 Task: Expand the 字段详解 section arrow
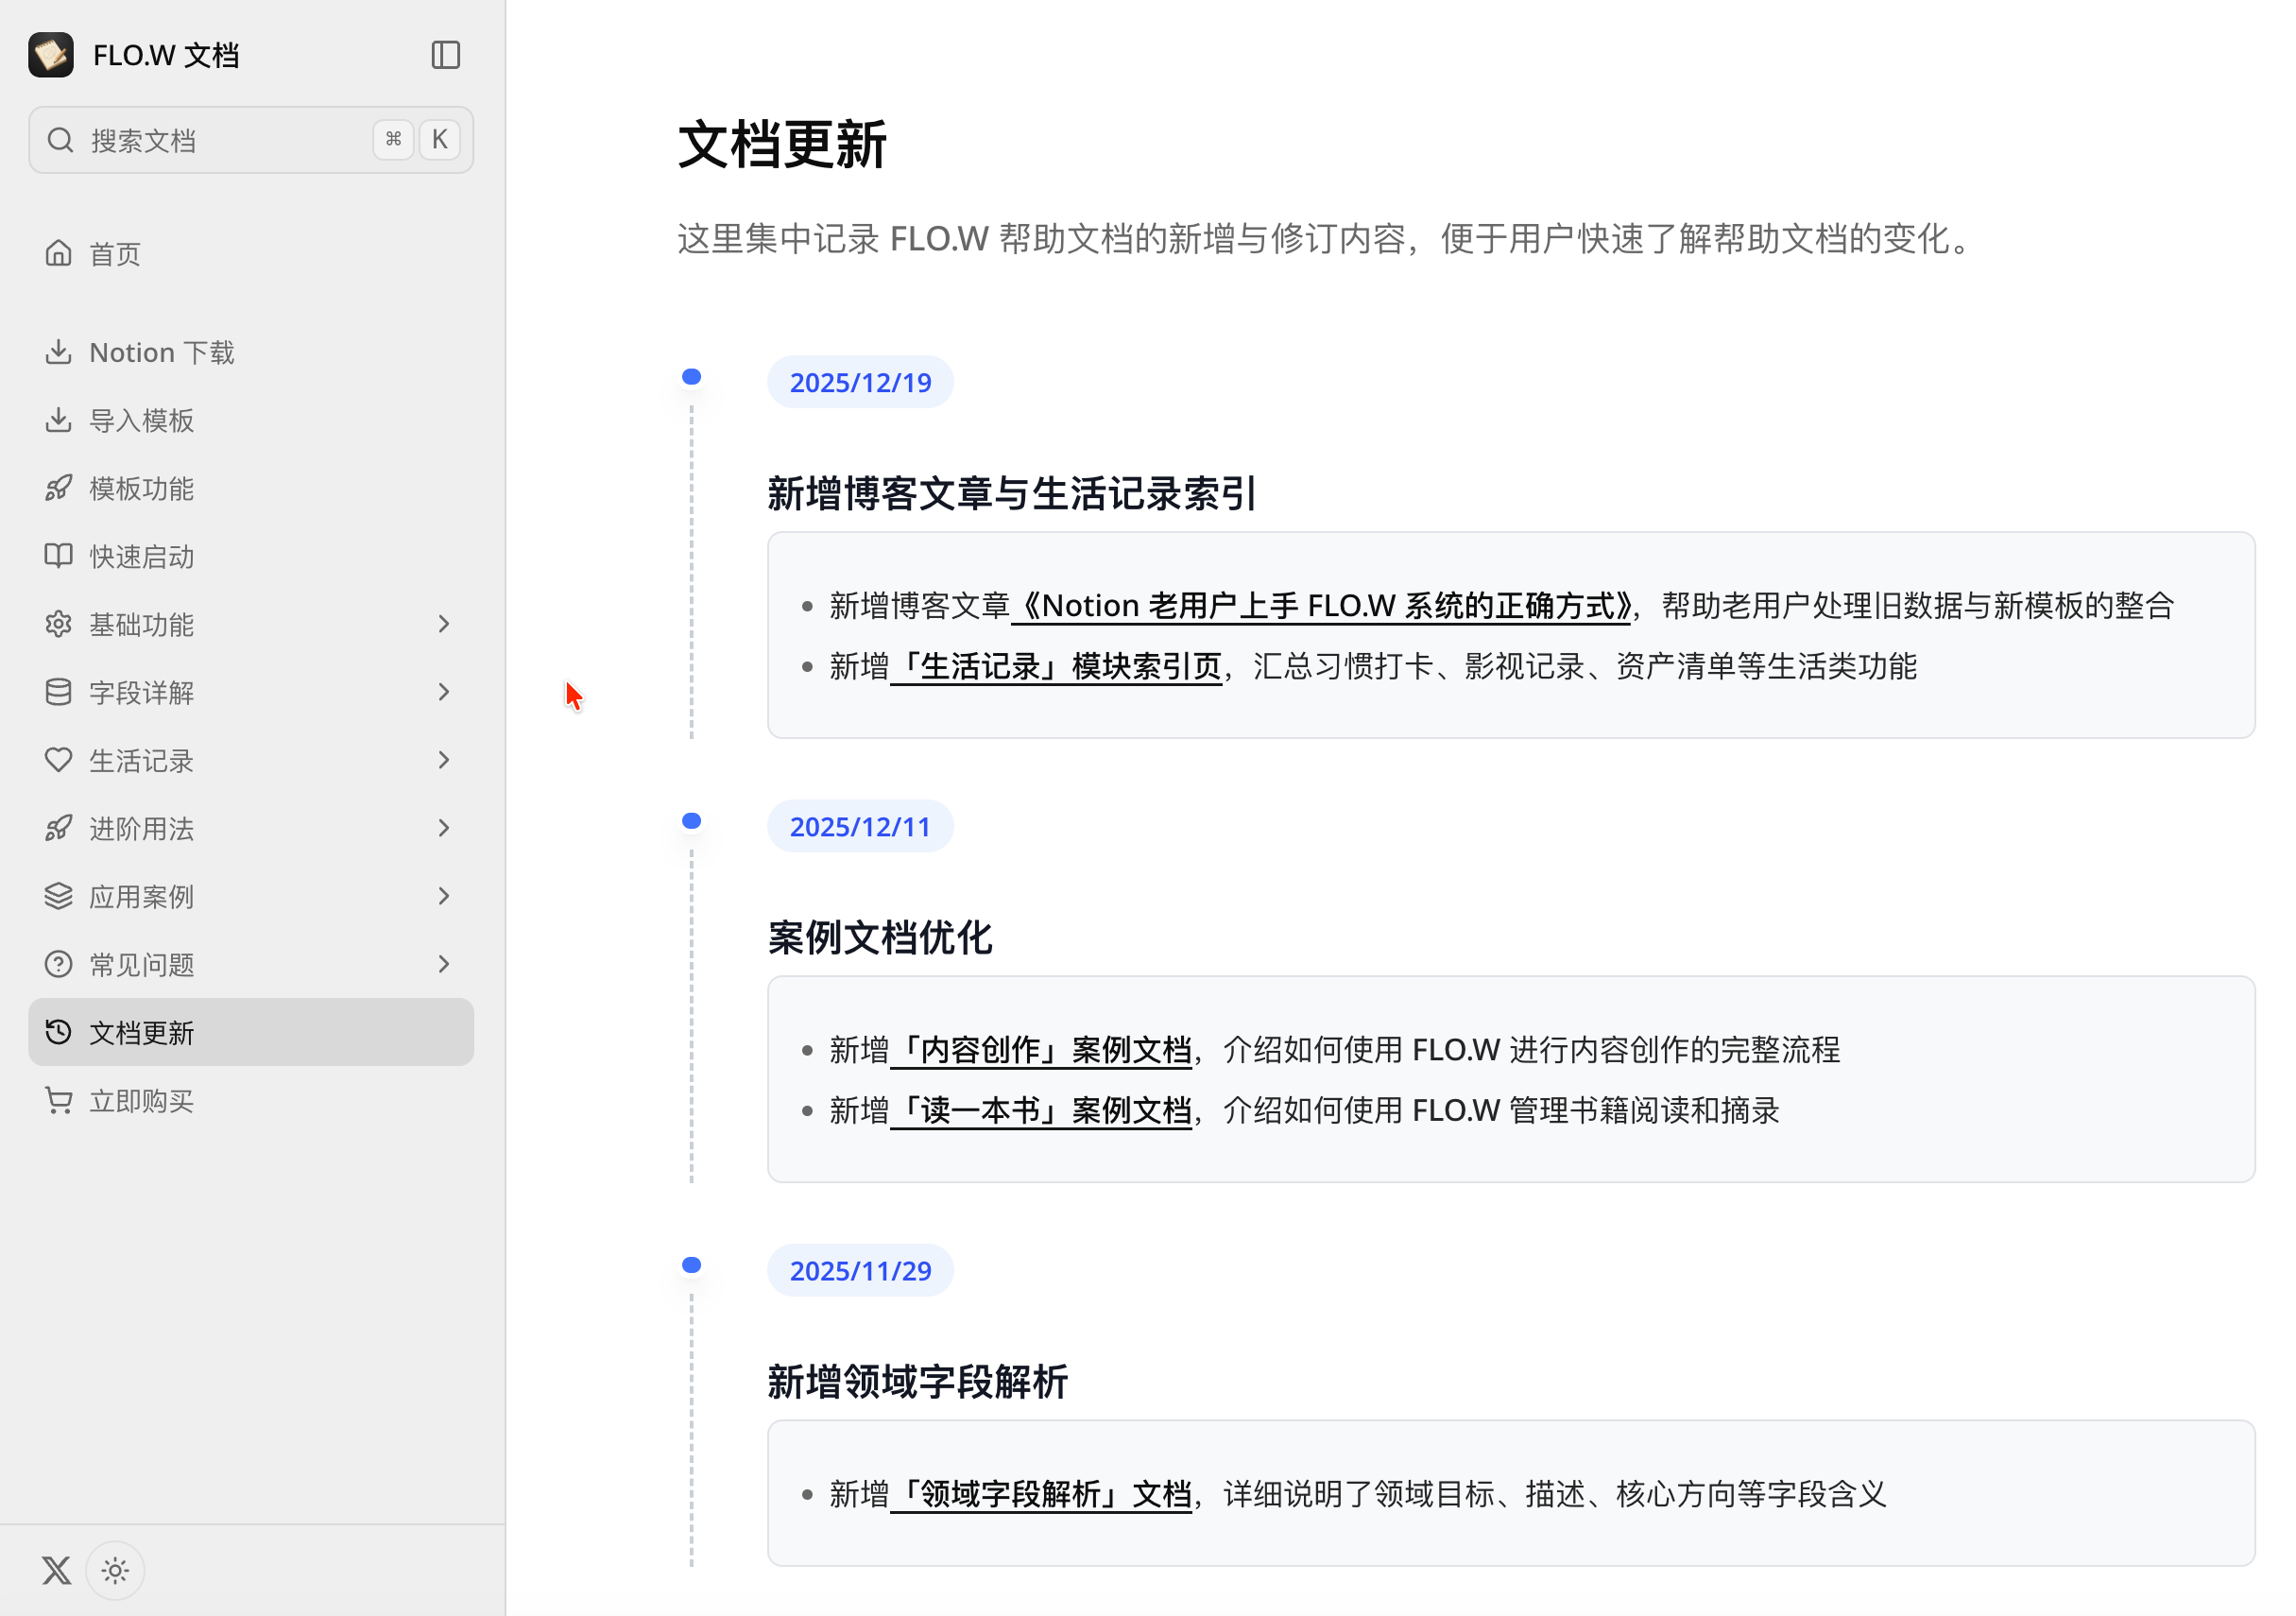(x=444, y=692)
